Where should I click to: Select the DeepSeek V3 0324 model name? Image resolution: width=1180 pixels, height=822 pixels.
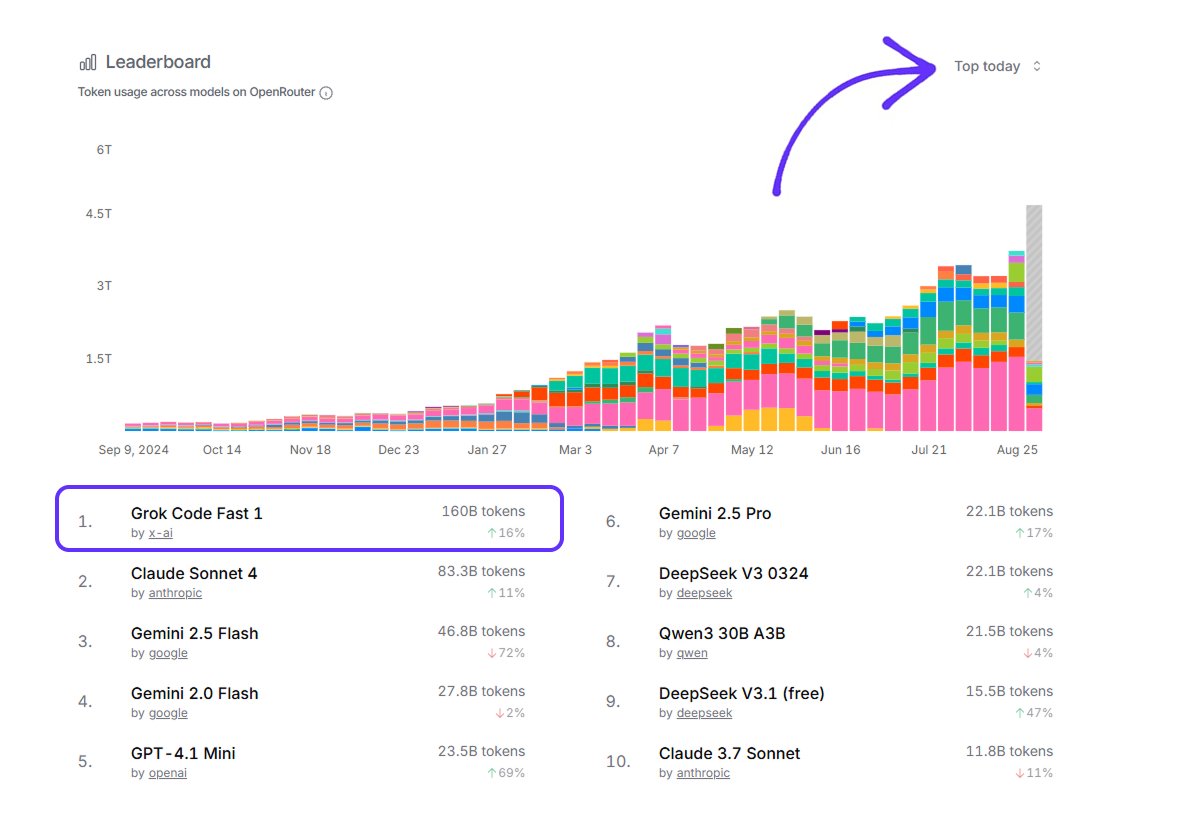coord(734,574)
